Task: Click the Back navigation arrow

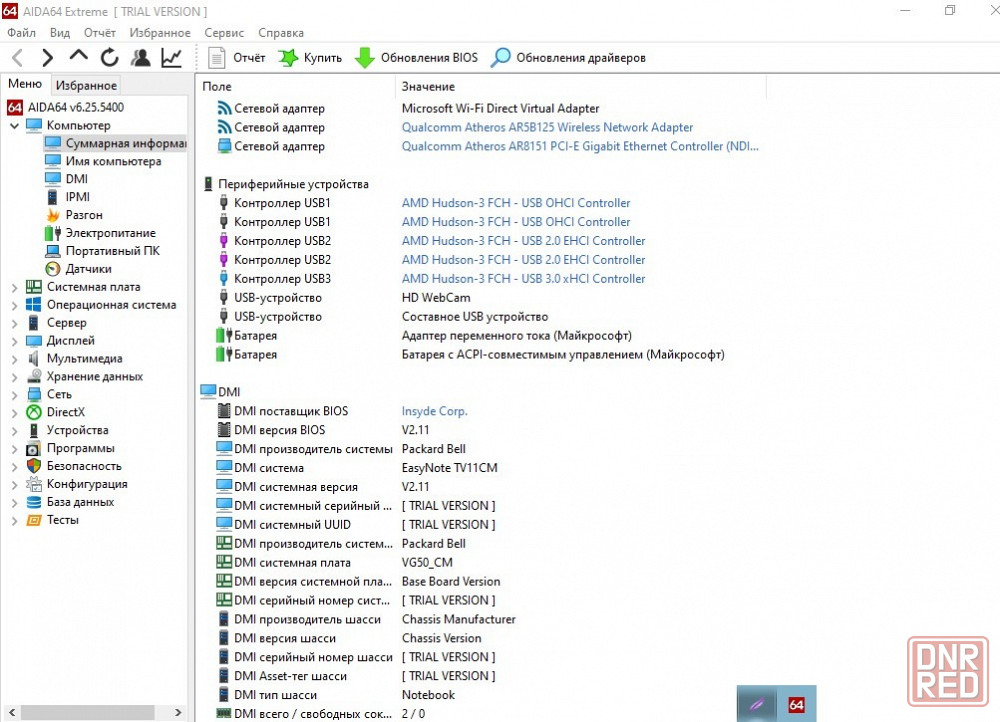Action: (18, 58)
